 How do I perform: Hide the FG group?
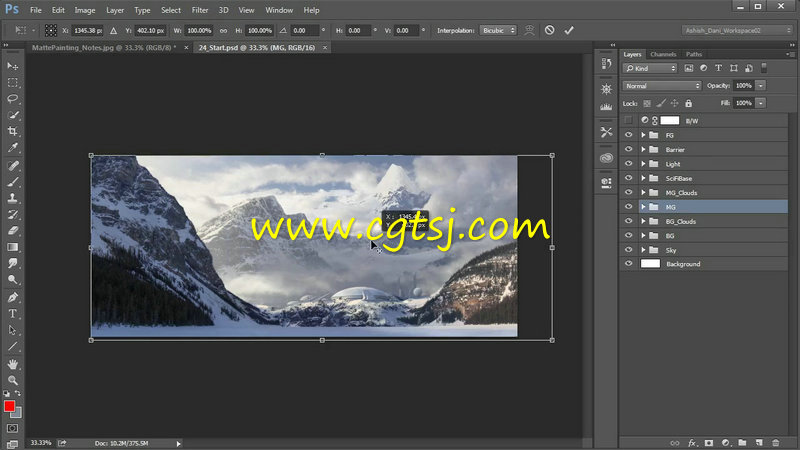coord(629,135)
